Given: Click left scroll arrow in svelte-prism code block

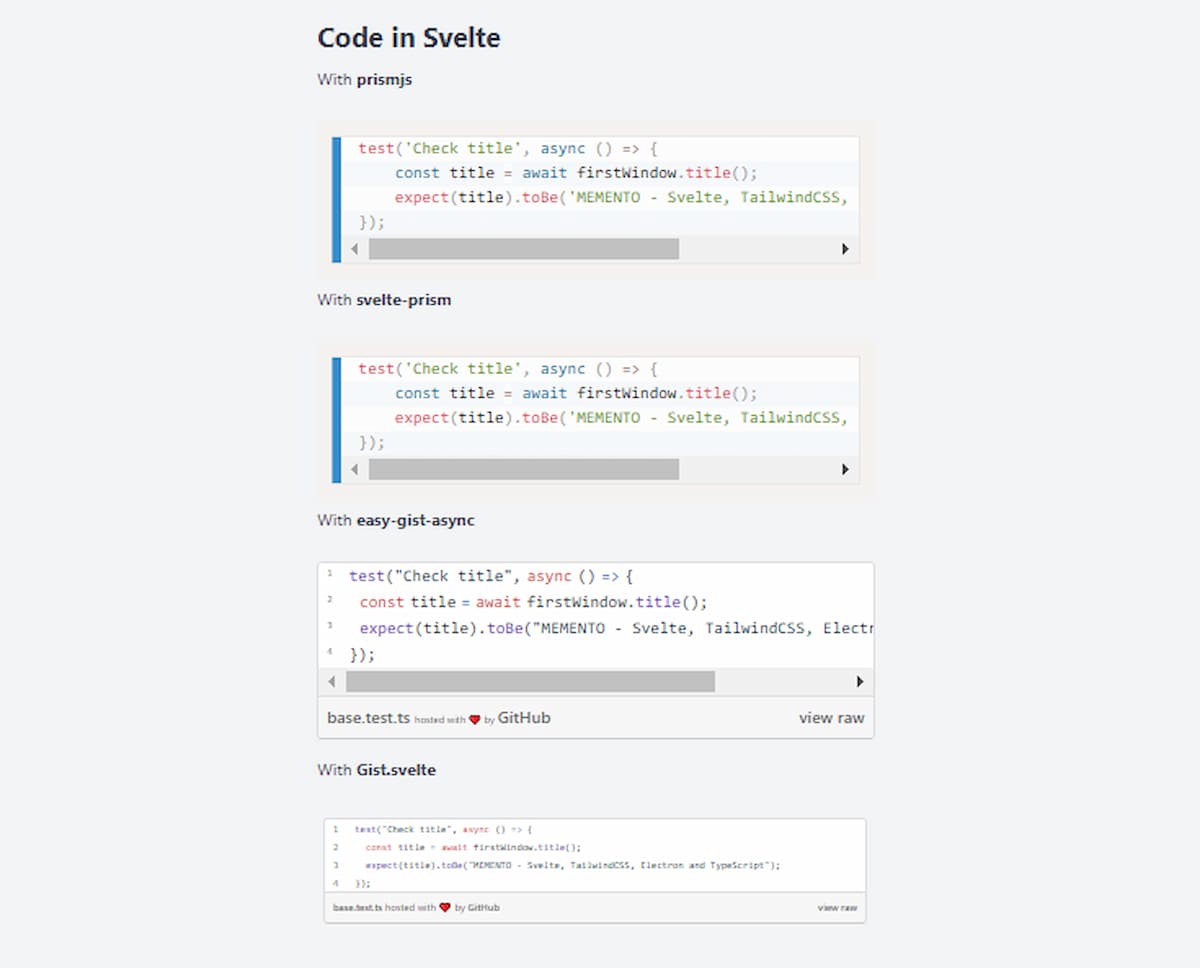Looking at the screenshot, I should (x=355, y=469).
